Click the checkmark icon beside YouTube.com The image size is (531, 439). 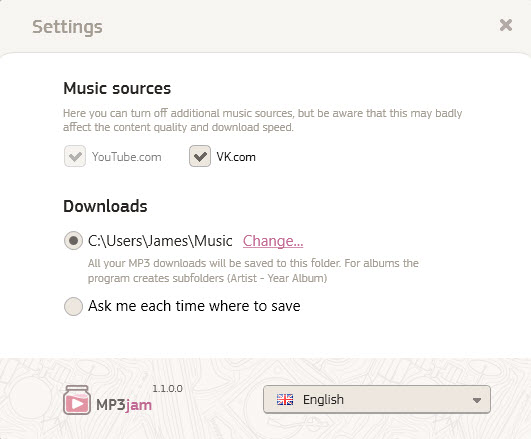tap(75, 156)
